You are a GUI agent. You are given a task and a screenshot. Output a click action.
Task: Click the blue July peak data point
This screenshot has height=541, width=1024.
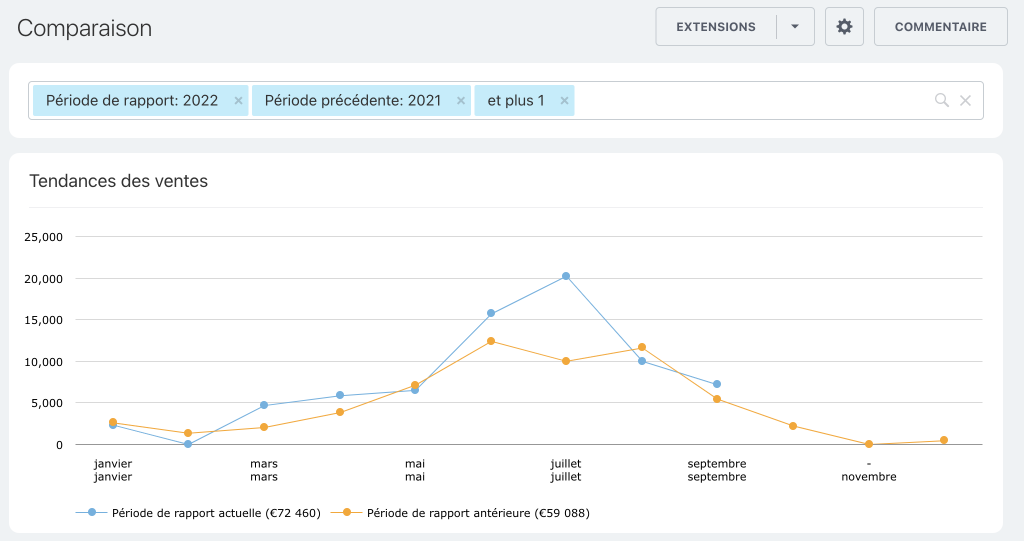(x=566, y=276)
